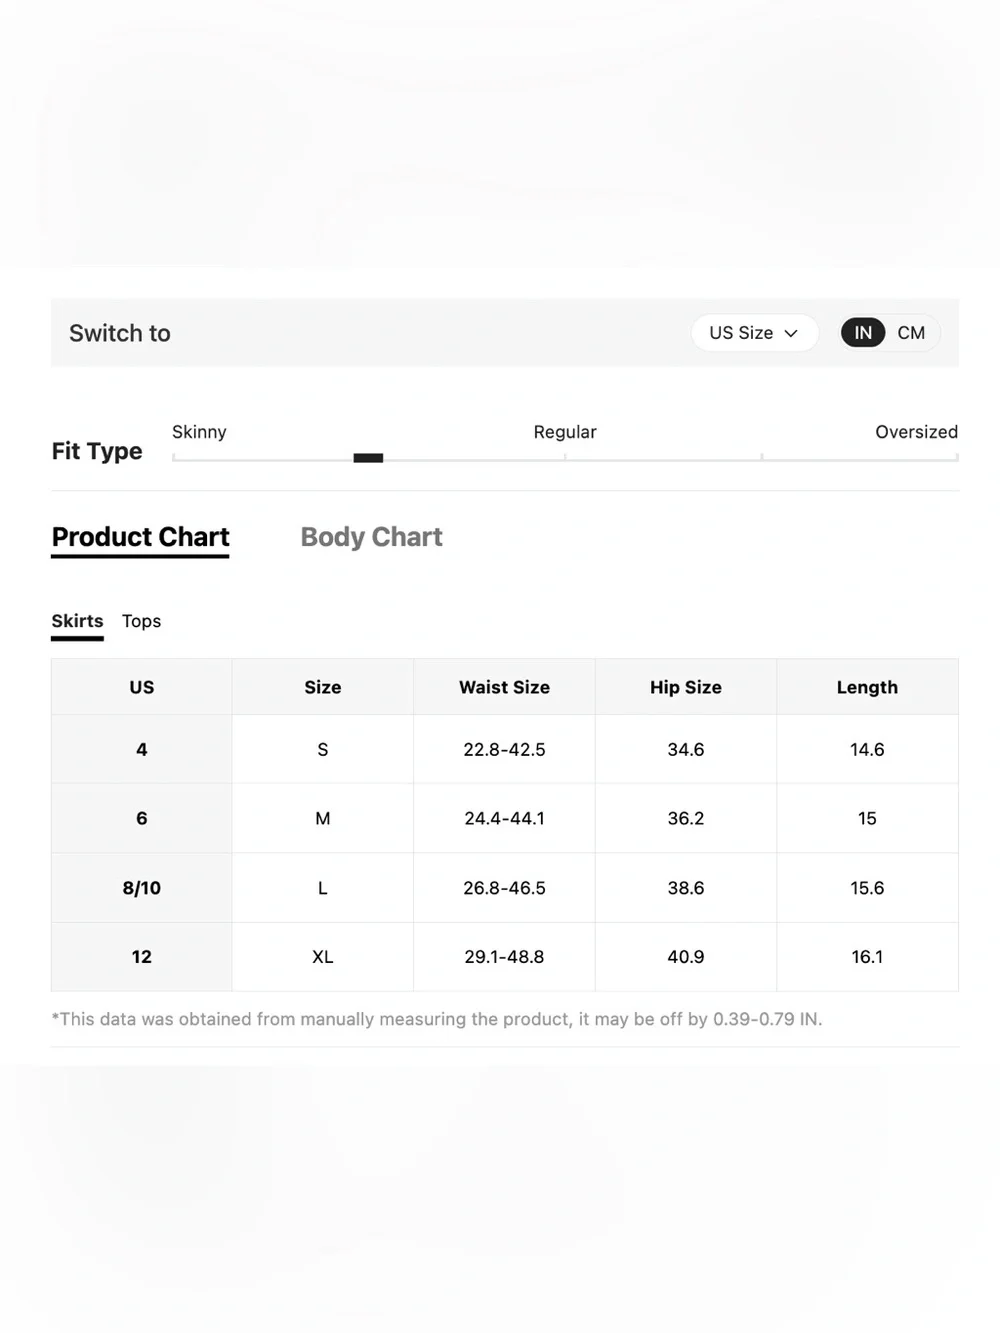This screenshot has height=1333, width=1000.
Task: Click the XL size cell
Action: point(323,957)
